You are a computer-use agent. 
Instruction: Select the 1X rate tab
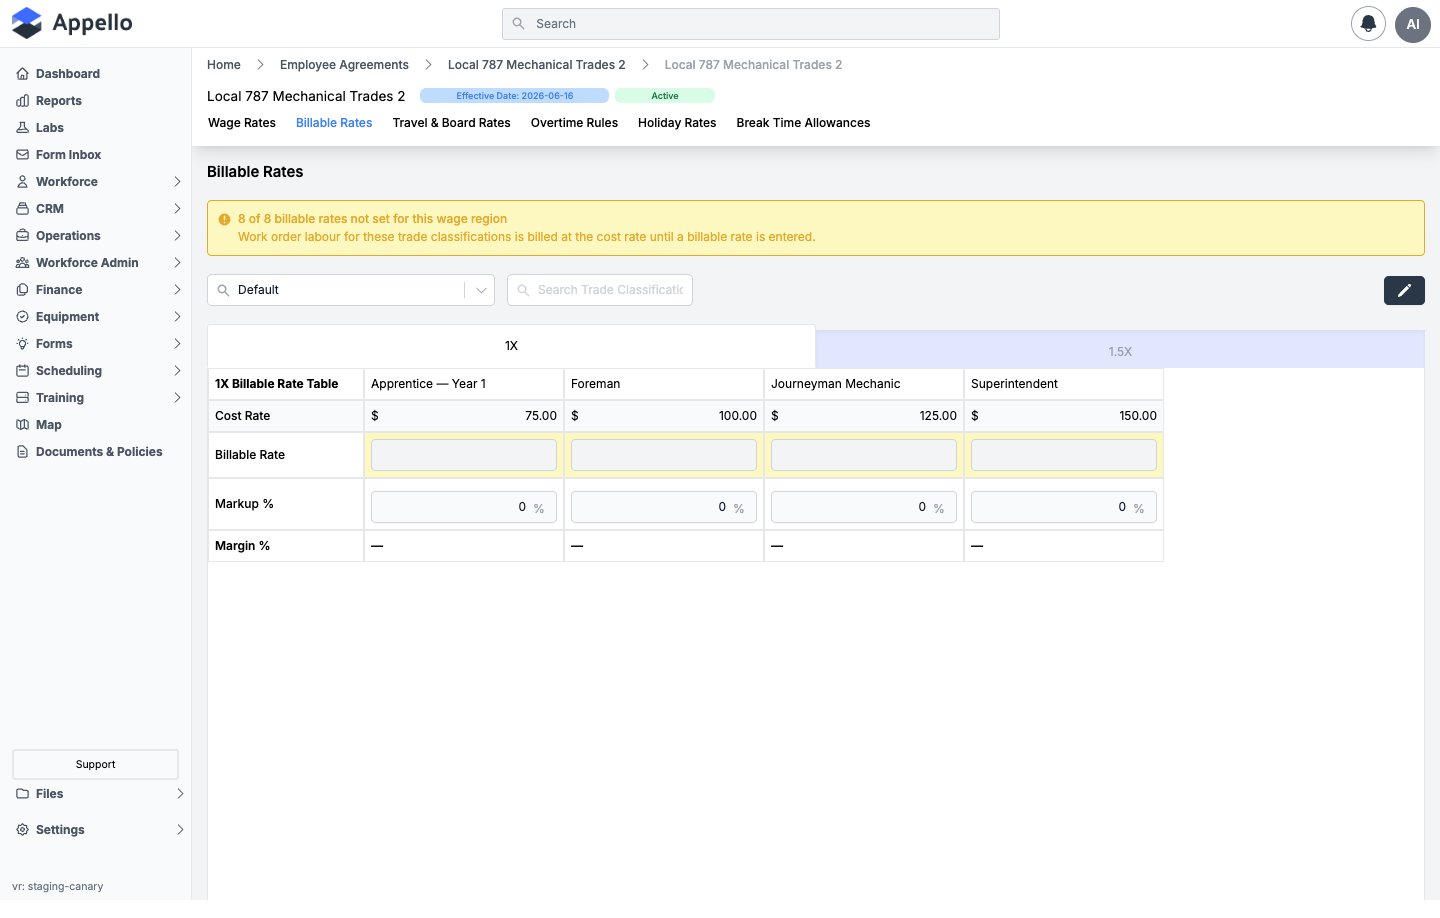pos(511,346)
